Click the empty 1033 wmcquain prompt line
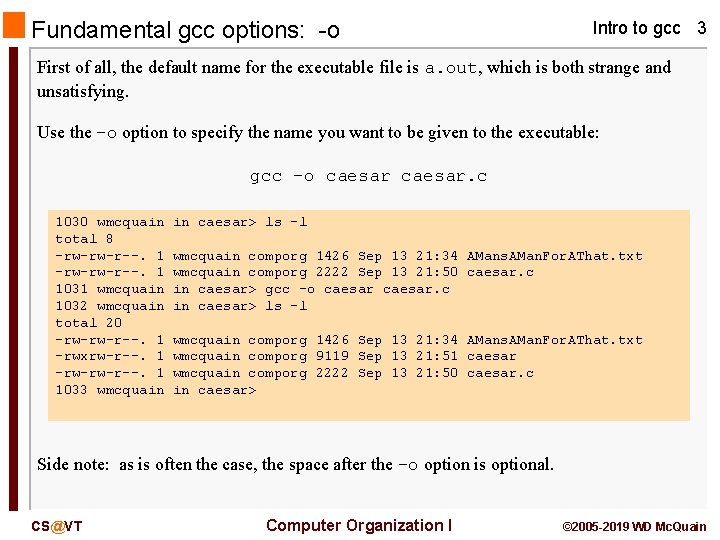Viewport: 720px width, 540px height. [156, 390]
